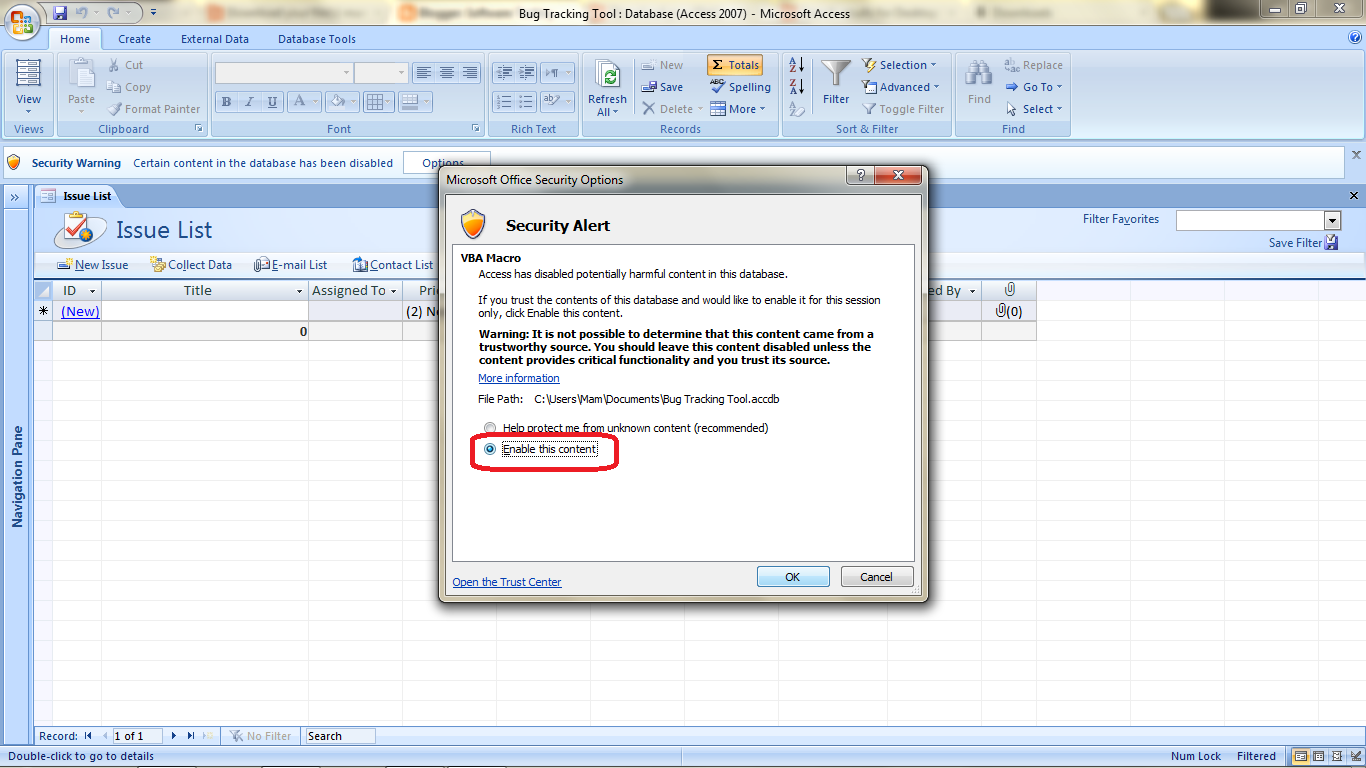Click the Numbering list icon
1366x768 pixels.
[503, 102]
